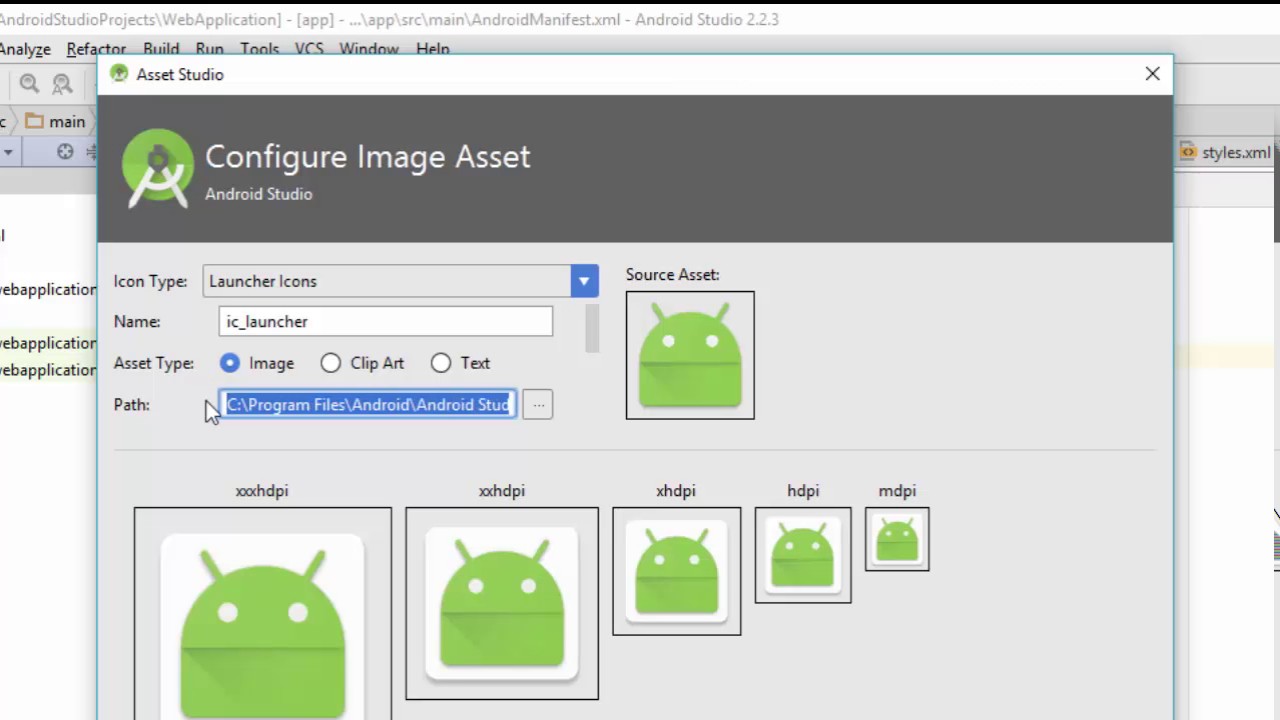Image resolution: width=1280 pixels, height=720 pixels.
Task: Open the Tools menu
Action: point(259,49)
